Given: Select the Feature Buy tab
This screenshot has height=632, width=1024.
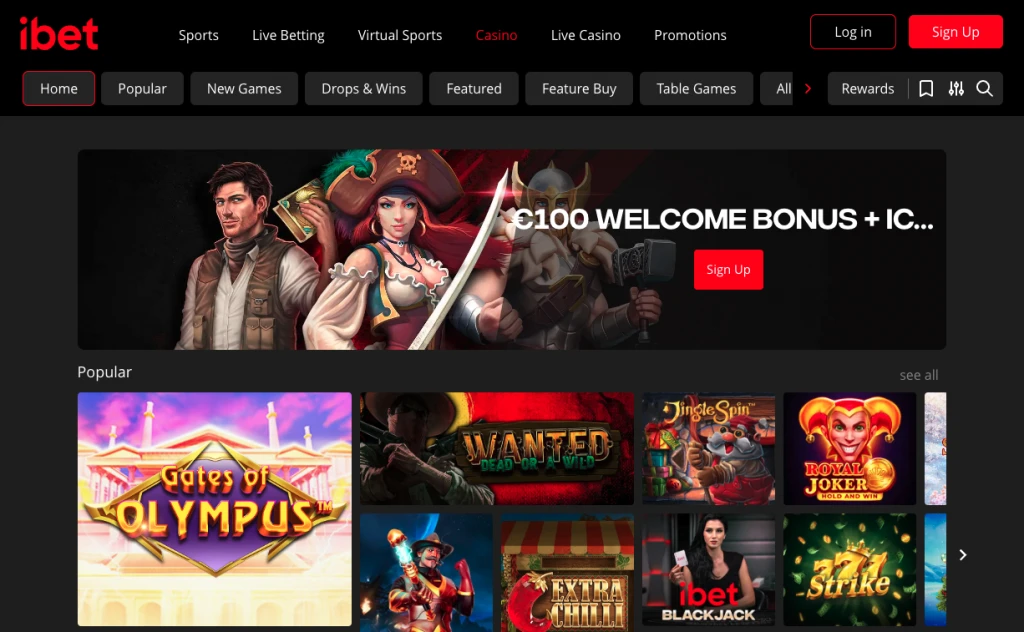Looking at the screenshot, I should click(x=579, y=89).
